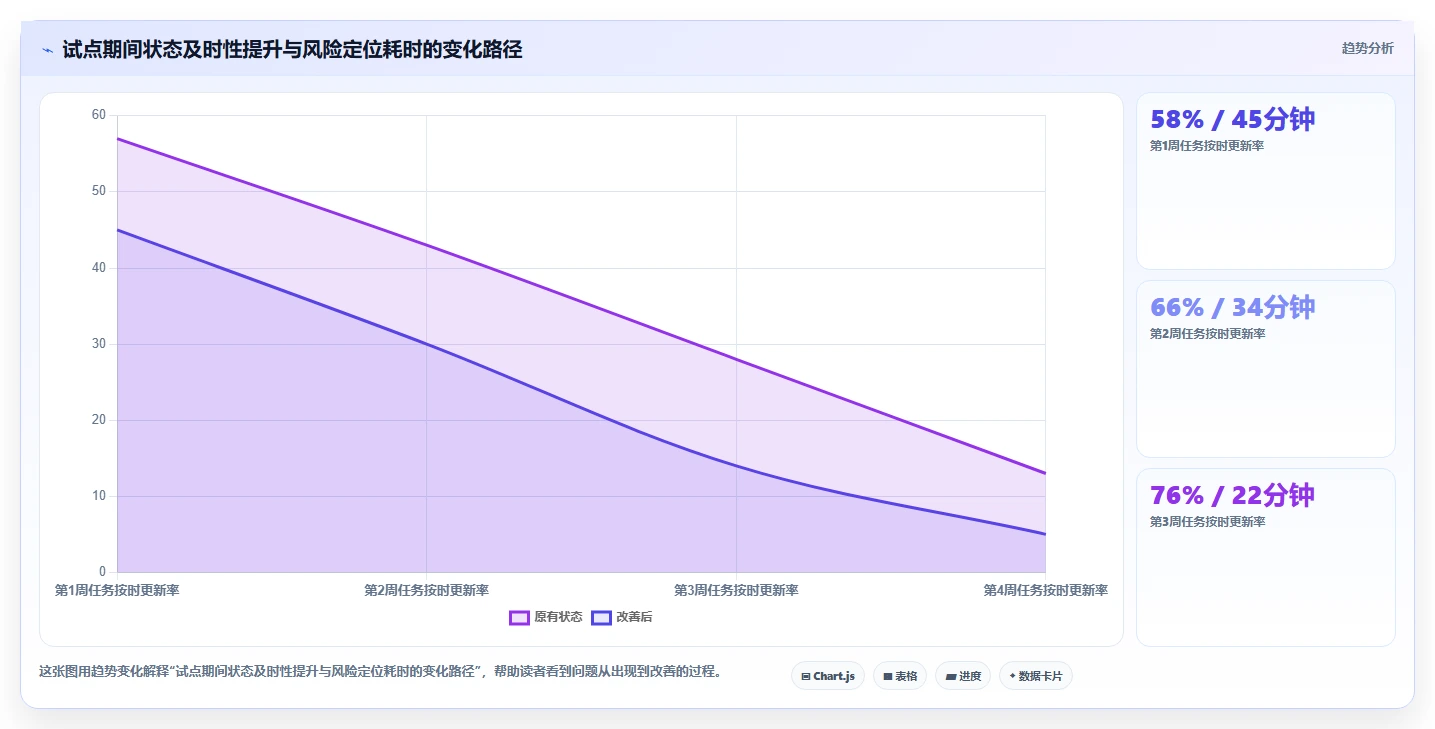Click the trend icon beside the header title
The width and height of the screenshot is (1435, 729).
(48, 50)
